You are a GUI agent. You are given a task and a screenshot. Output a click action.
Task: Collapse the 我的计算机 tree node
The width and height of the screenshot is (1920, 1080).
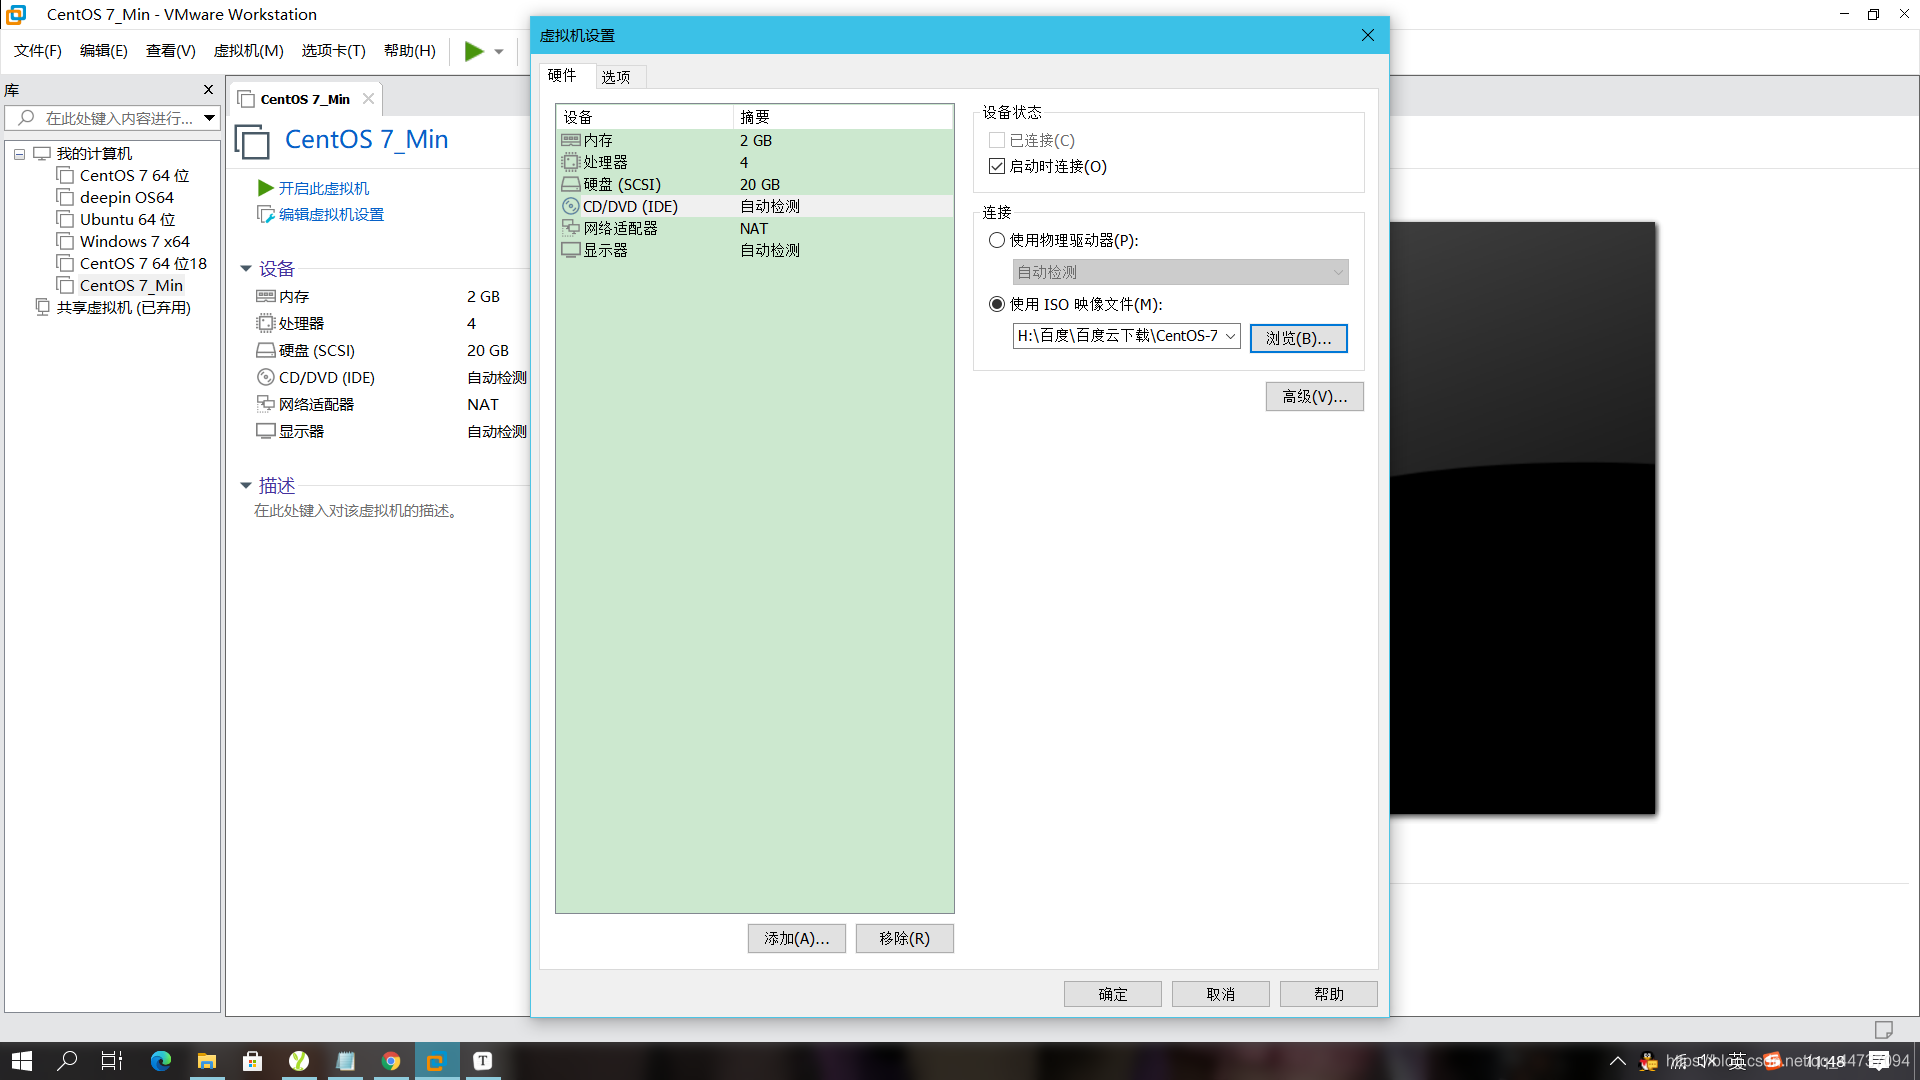(19, 153)
